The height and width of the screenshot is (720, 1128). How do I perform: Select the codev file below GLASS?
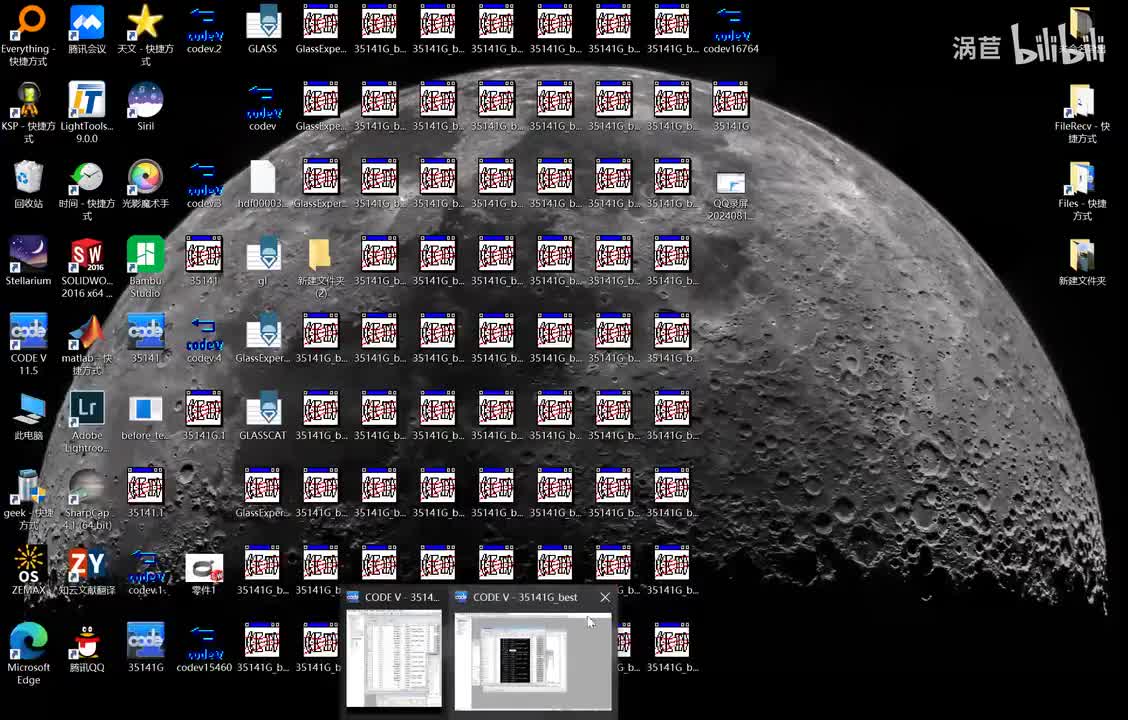(263, 106)
